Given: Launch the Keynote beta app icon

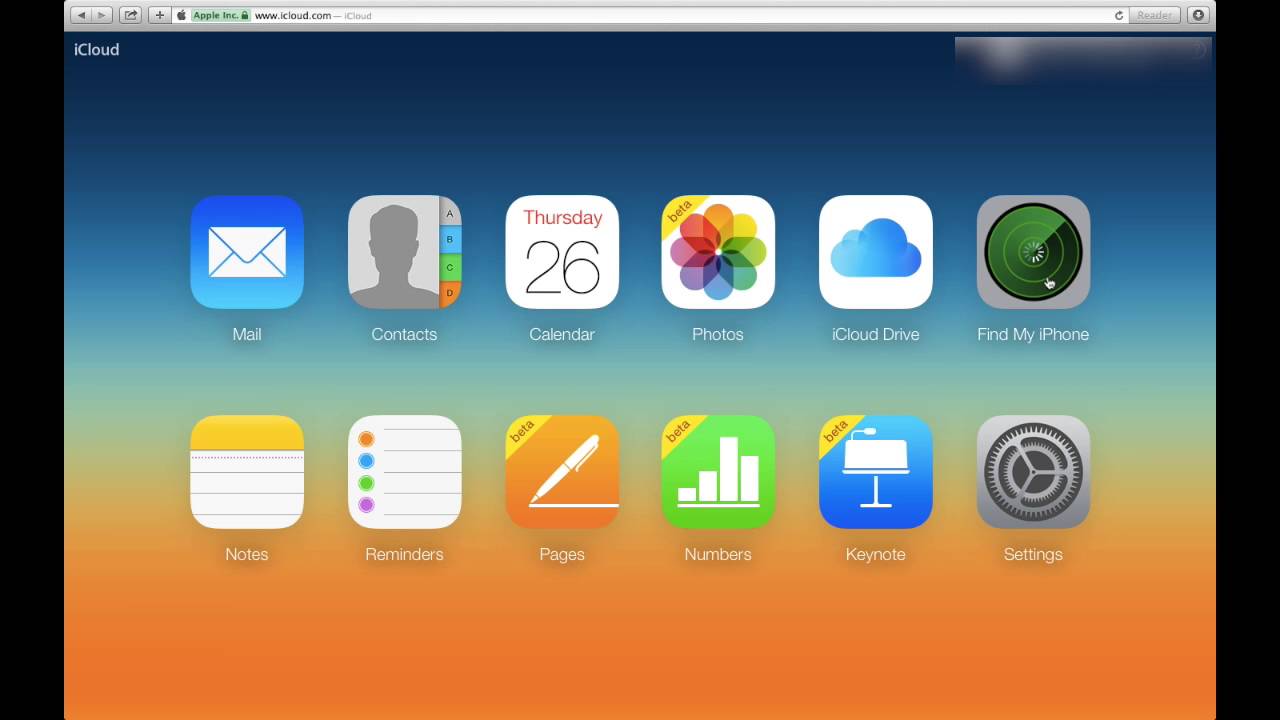Looking at the screenshot, I should pos(876,472).
